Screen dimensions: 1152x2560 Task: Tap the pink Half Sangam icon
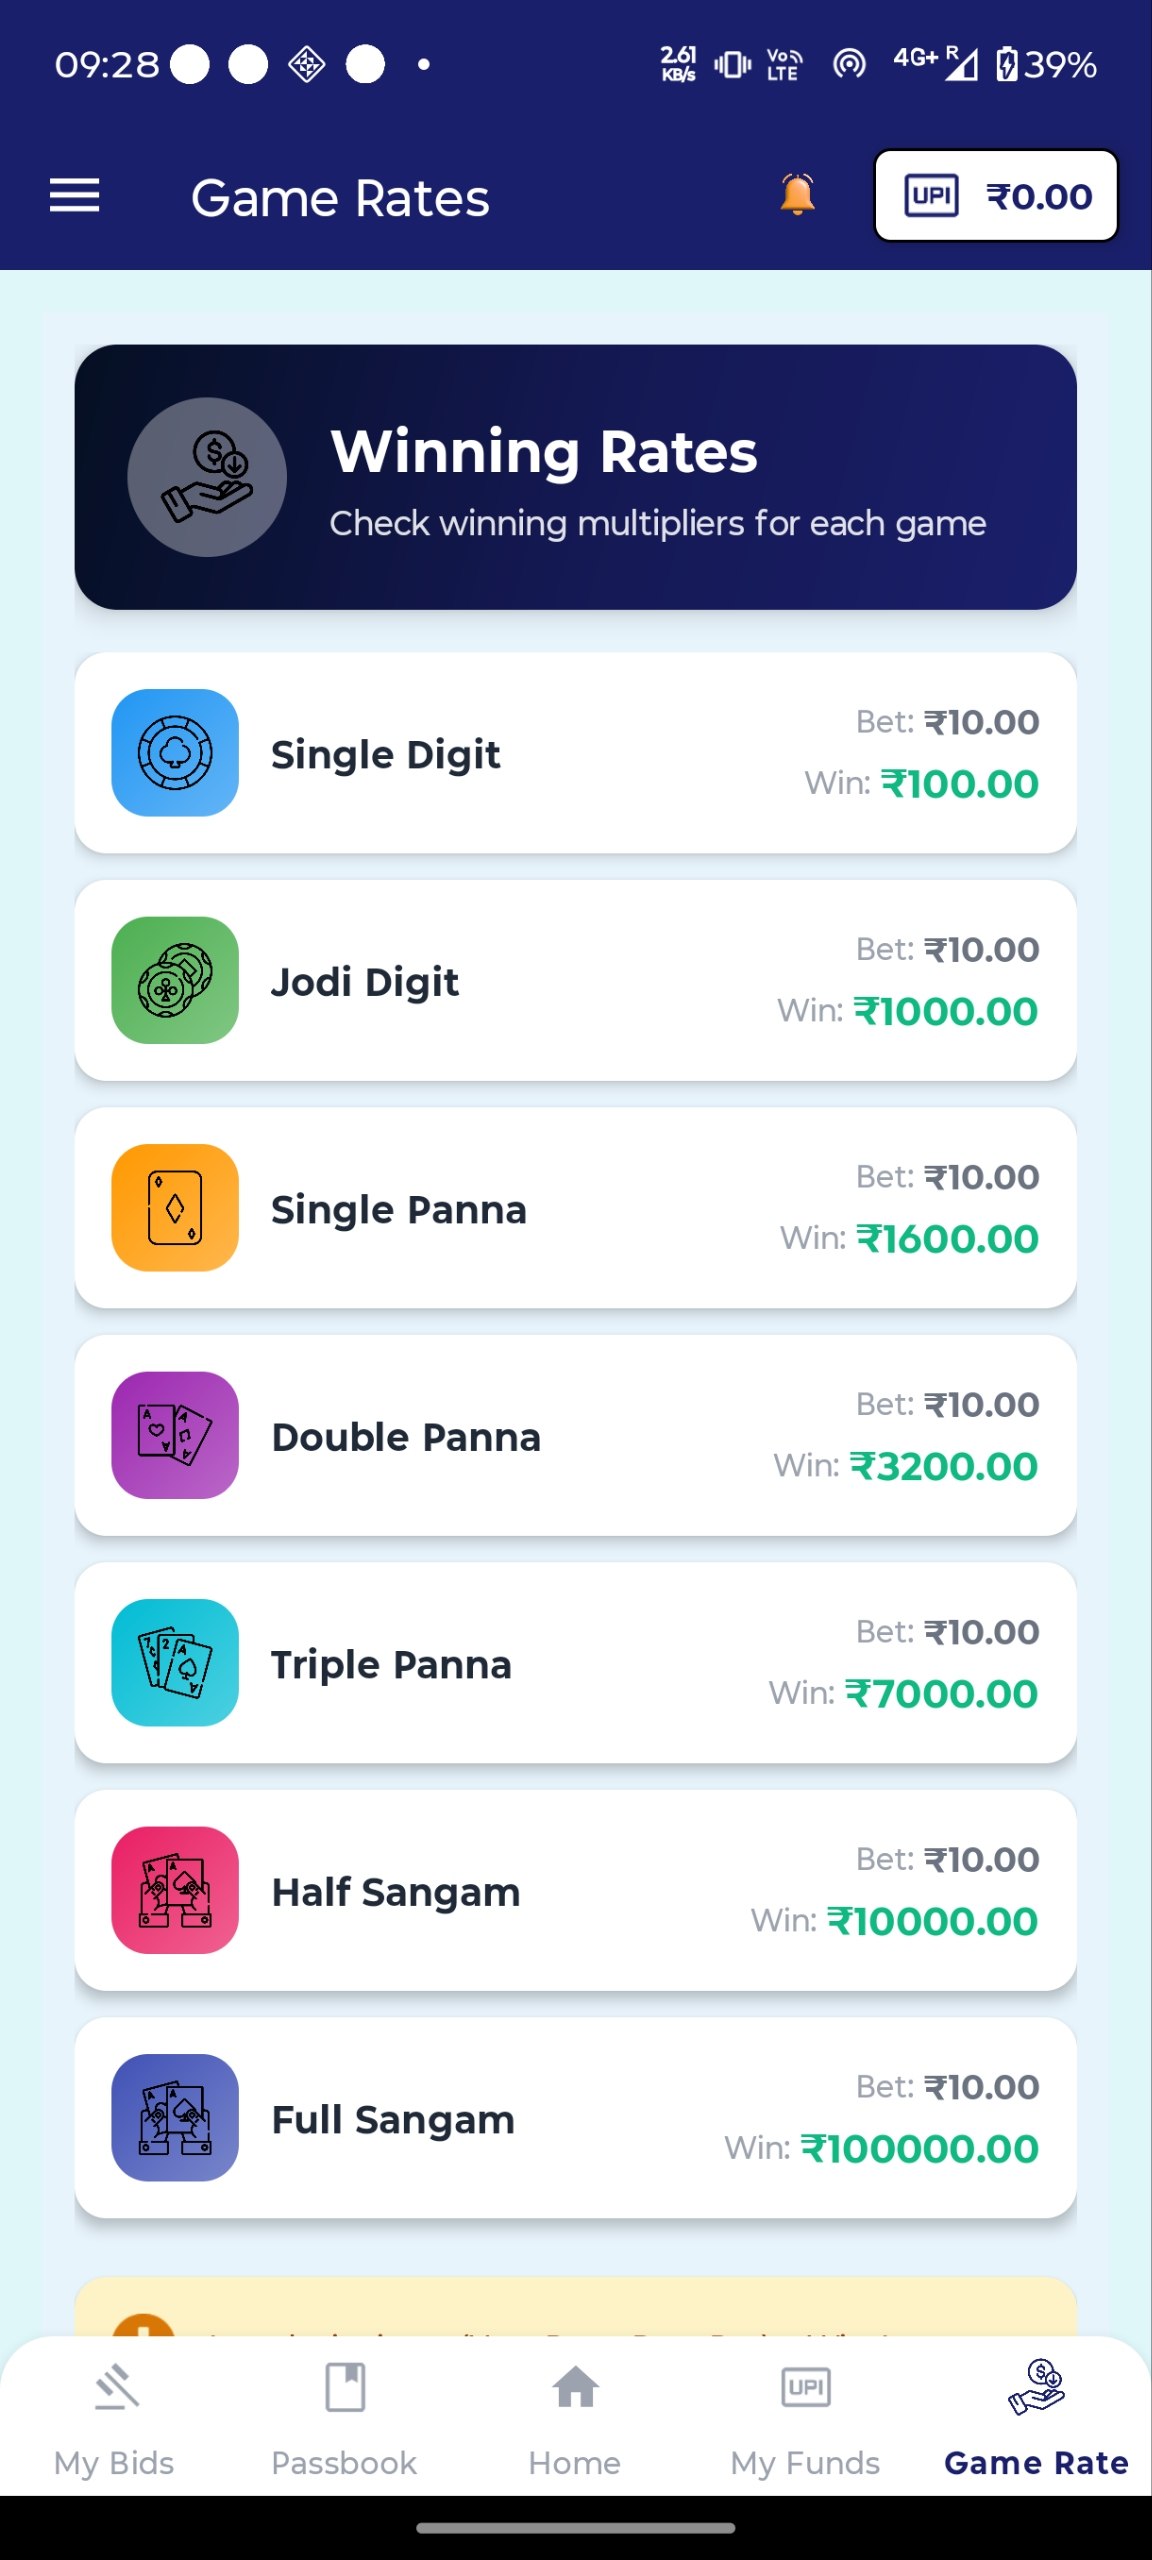[x=175, y=1890]
